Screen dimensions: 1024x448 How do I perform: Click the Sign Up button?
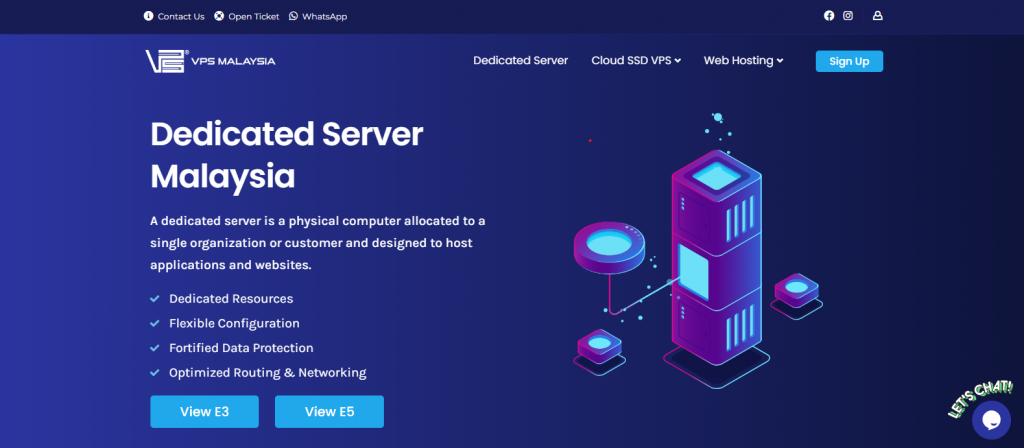(849, 61)
